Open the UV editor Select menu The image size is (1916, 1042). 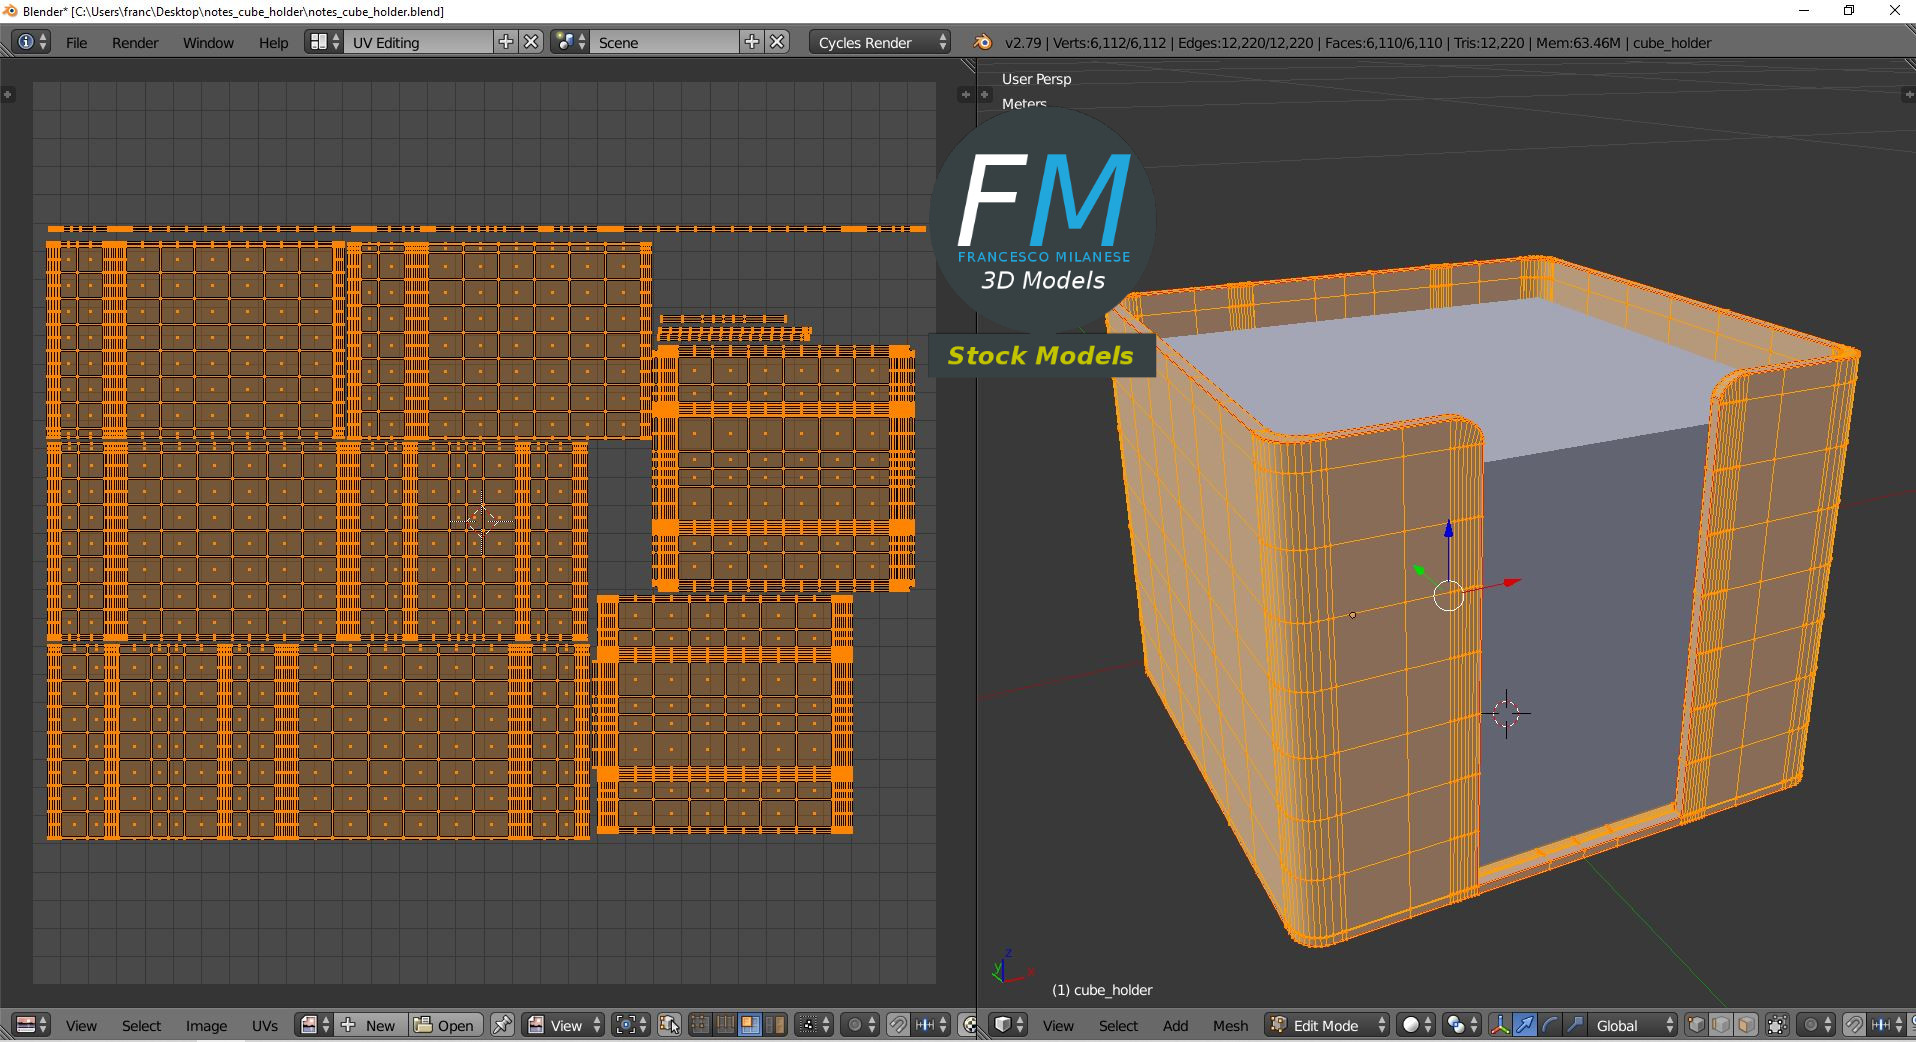[141, 1026]
